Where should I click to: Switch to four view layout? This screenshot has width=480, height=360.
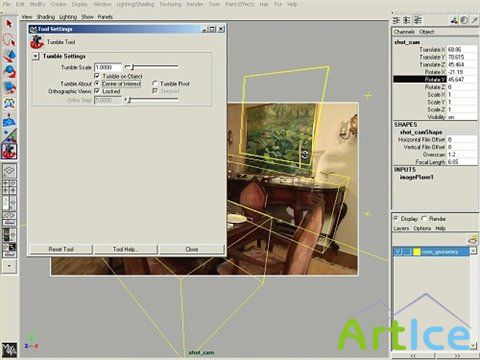9,187
